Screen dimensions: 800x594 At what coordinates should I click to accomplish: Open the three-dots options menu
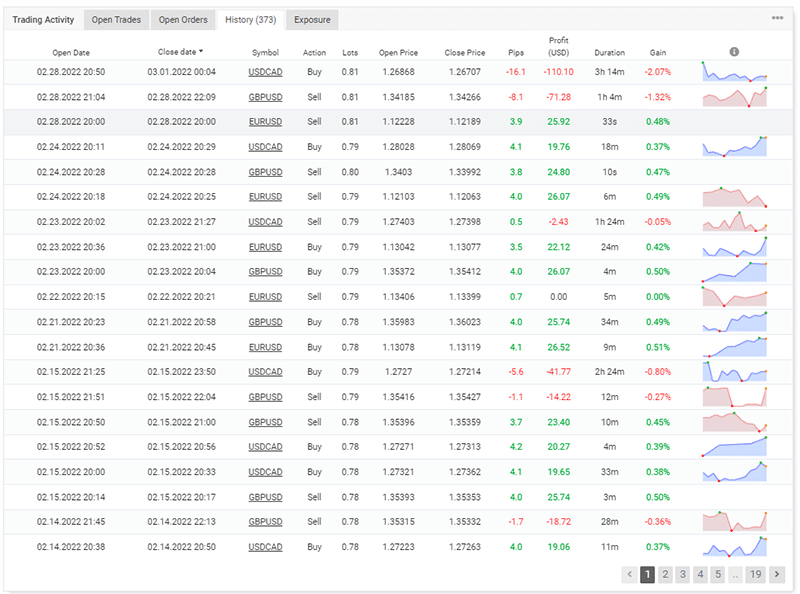[777, 18]
